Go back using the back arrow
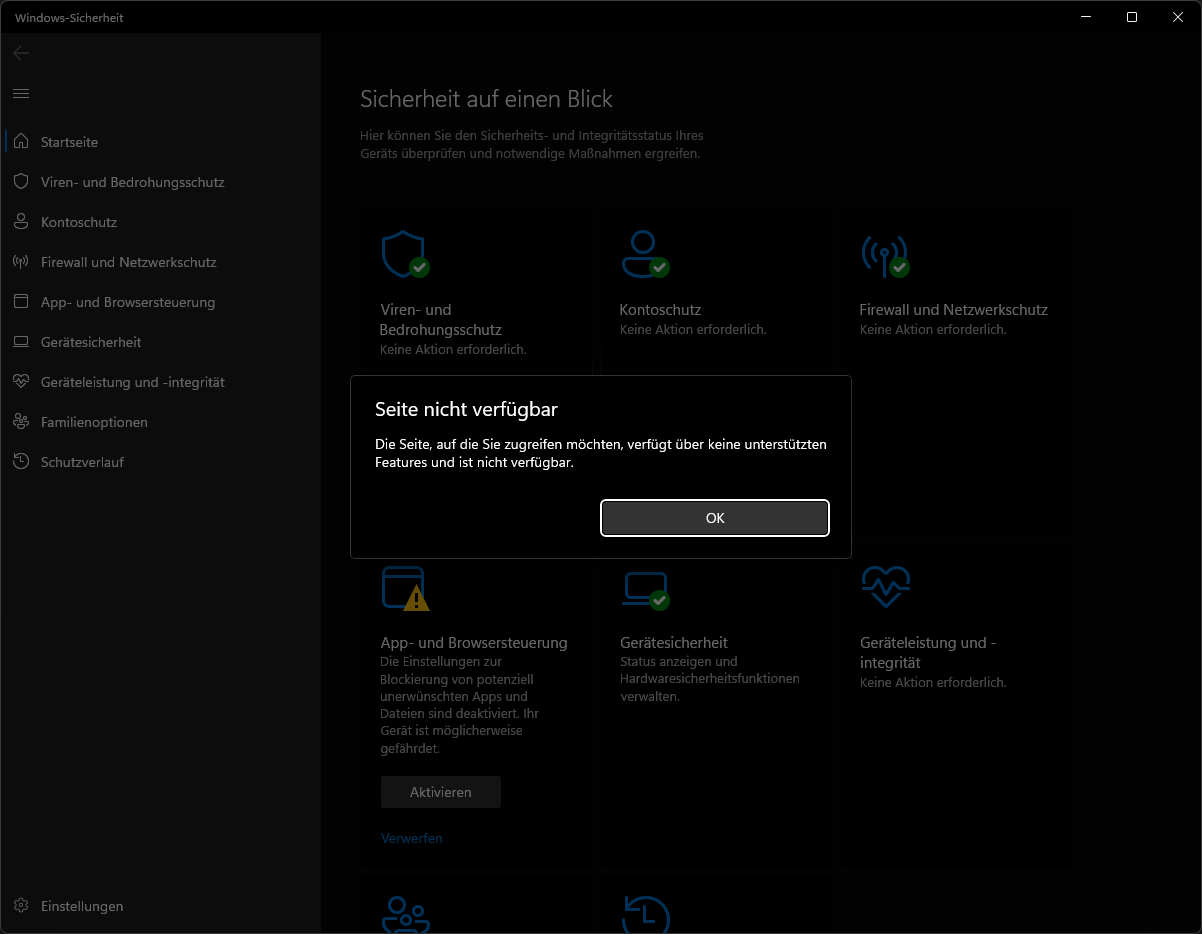This screenshot has height=934, width=1202. 21,53
